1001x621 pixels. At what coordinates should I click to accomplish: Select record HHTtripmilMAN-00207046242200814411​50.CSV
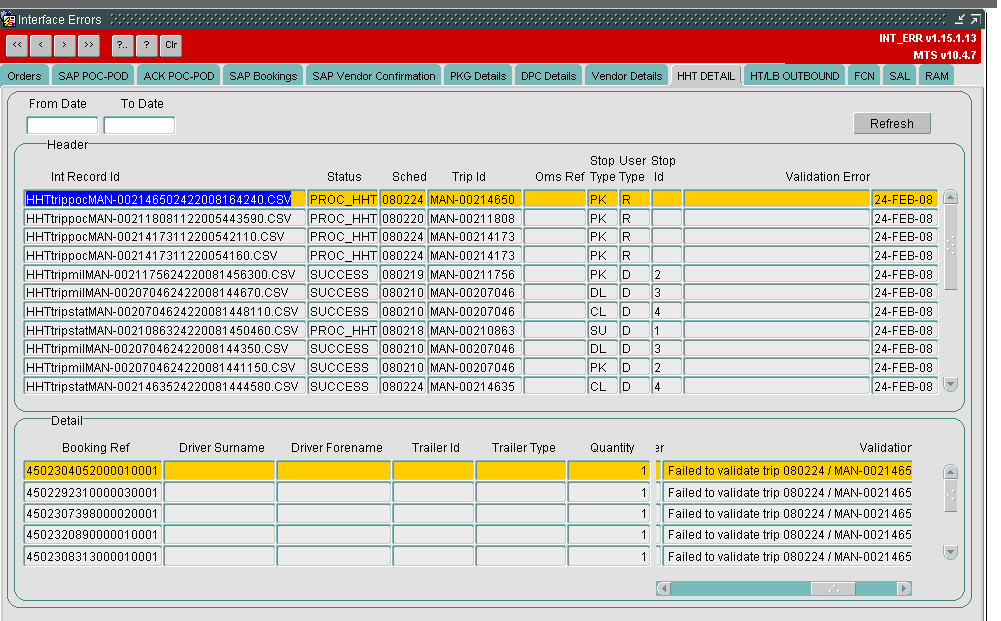click(x=165, y=368)
